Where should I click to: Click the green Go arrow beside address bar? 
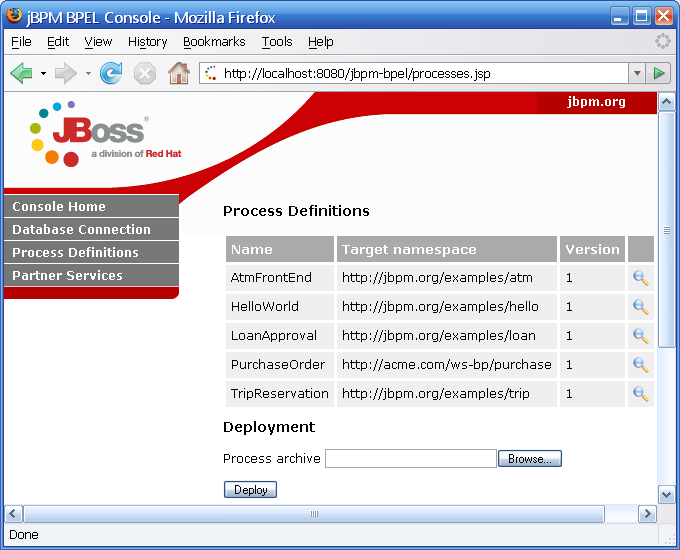(658, 73)
